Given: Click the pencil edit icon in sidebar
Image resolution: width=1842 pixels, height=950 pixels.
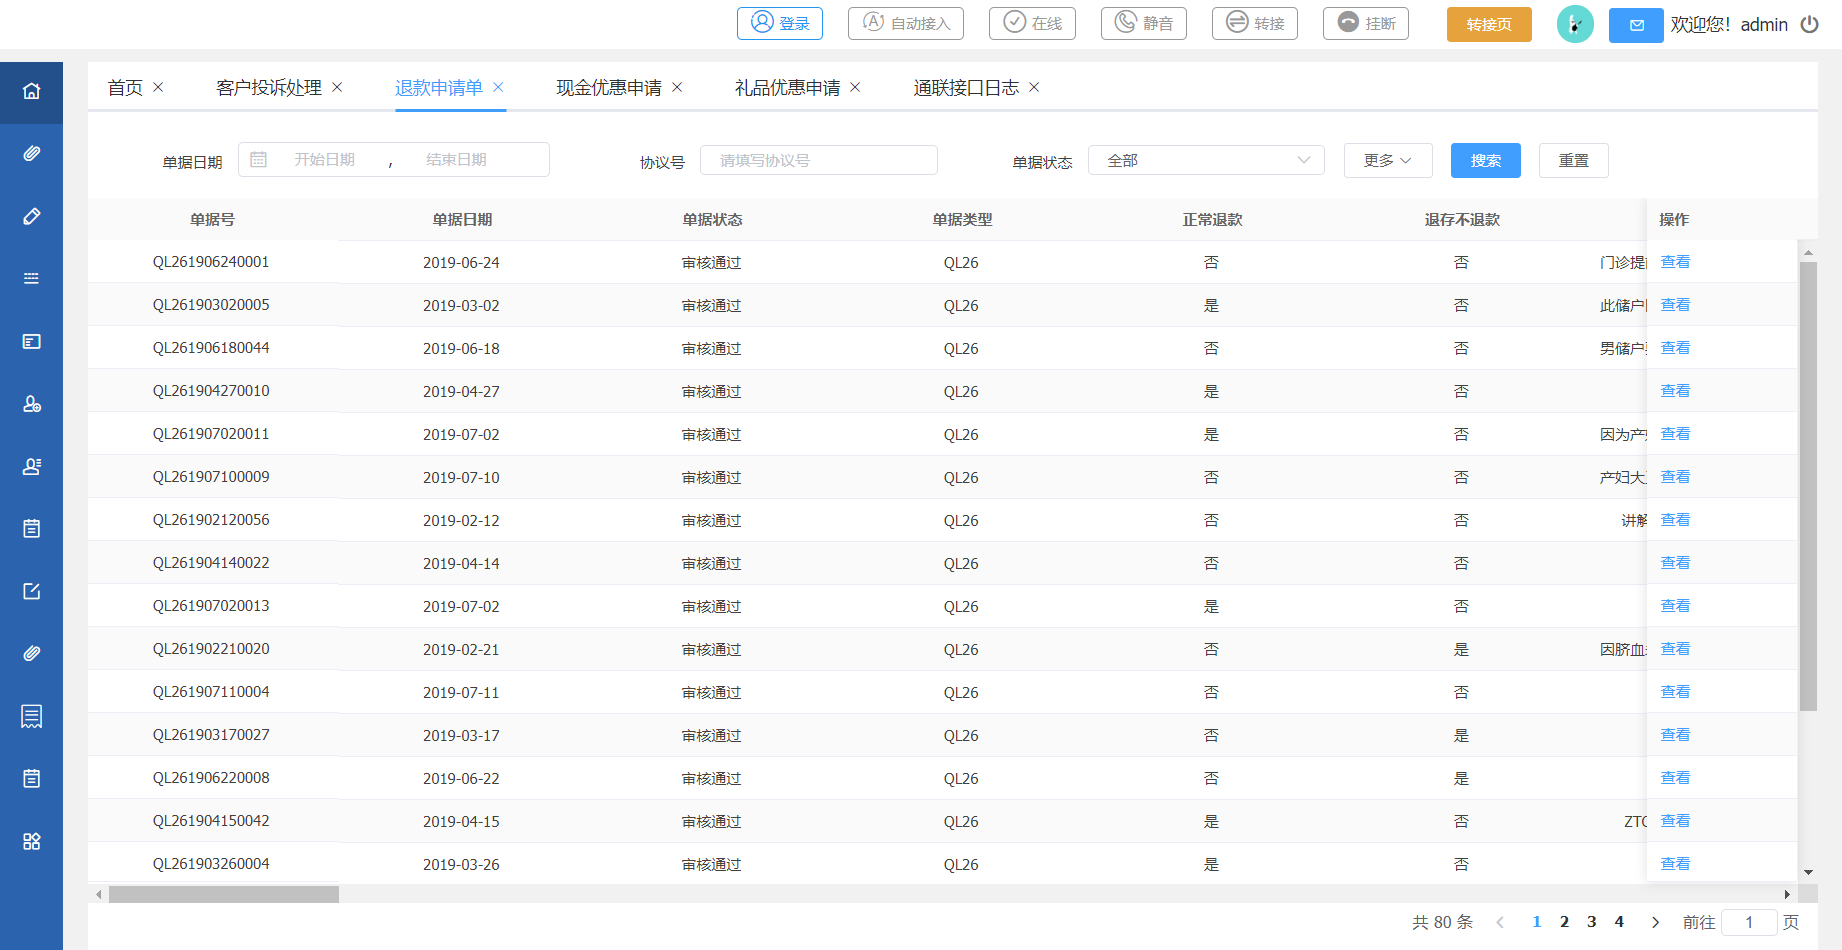Looking at the screenshot, I should (31, 216).
